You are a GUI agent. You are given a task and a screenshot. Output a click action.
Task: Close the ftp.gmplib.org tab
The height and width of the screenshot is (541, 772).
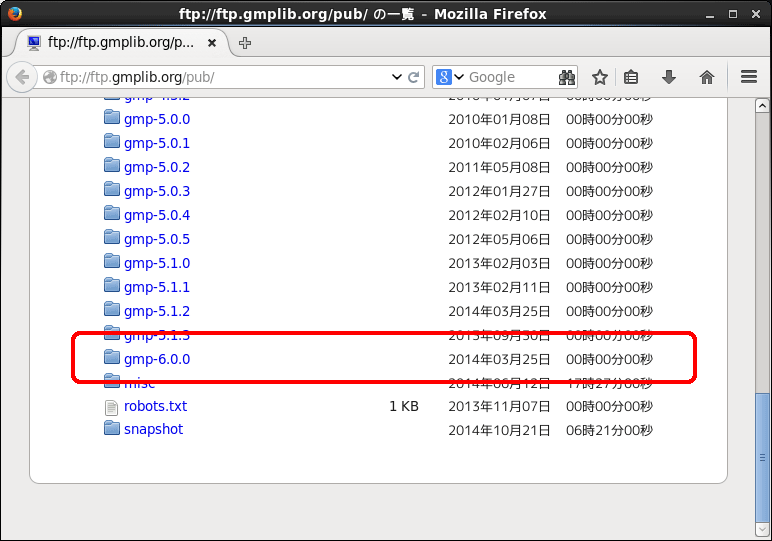tap(212, 43)
